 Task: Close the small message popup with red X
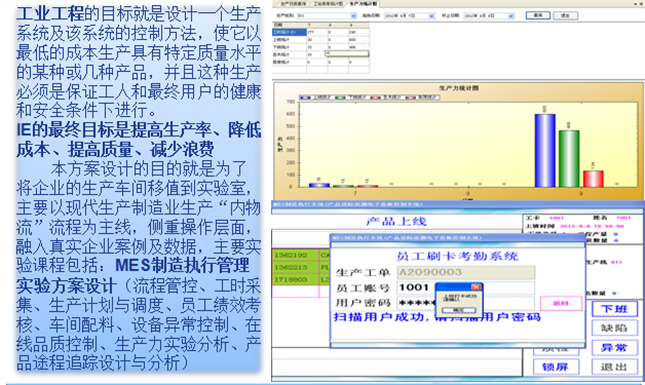coord(476,287)
